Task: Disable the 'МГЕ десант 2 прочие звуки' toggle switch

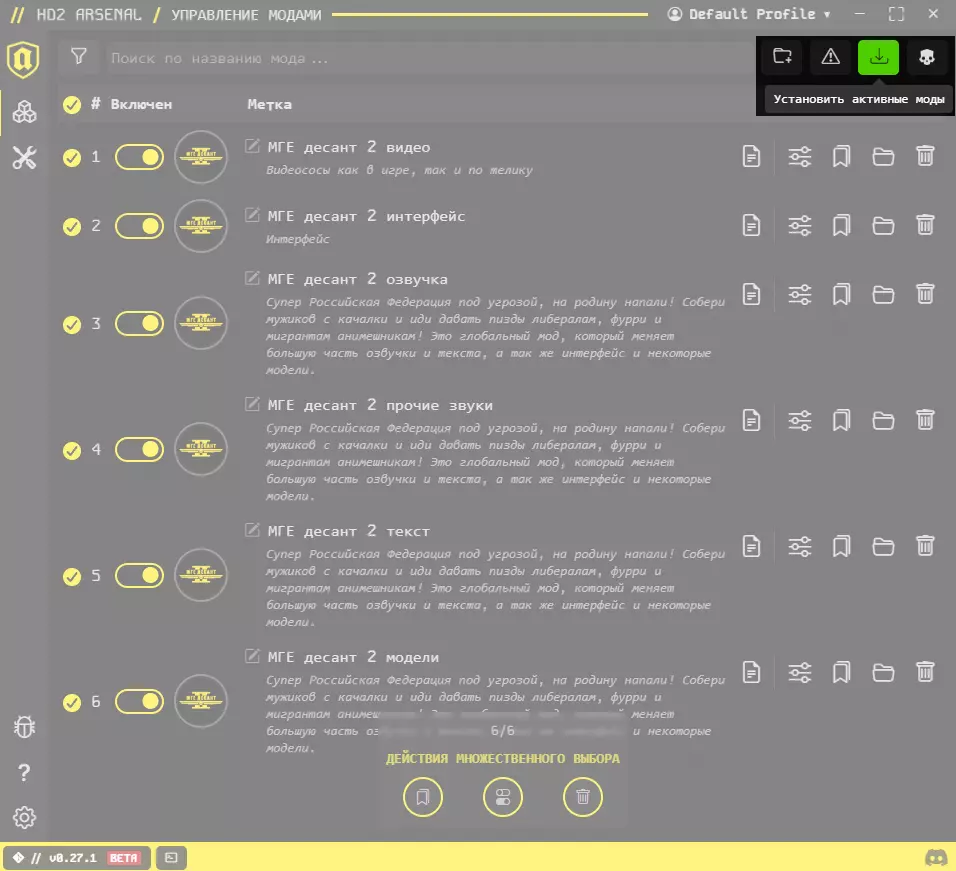Action: (x=140, y=450)
